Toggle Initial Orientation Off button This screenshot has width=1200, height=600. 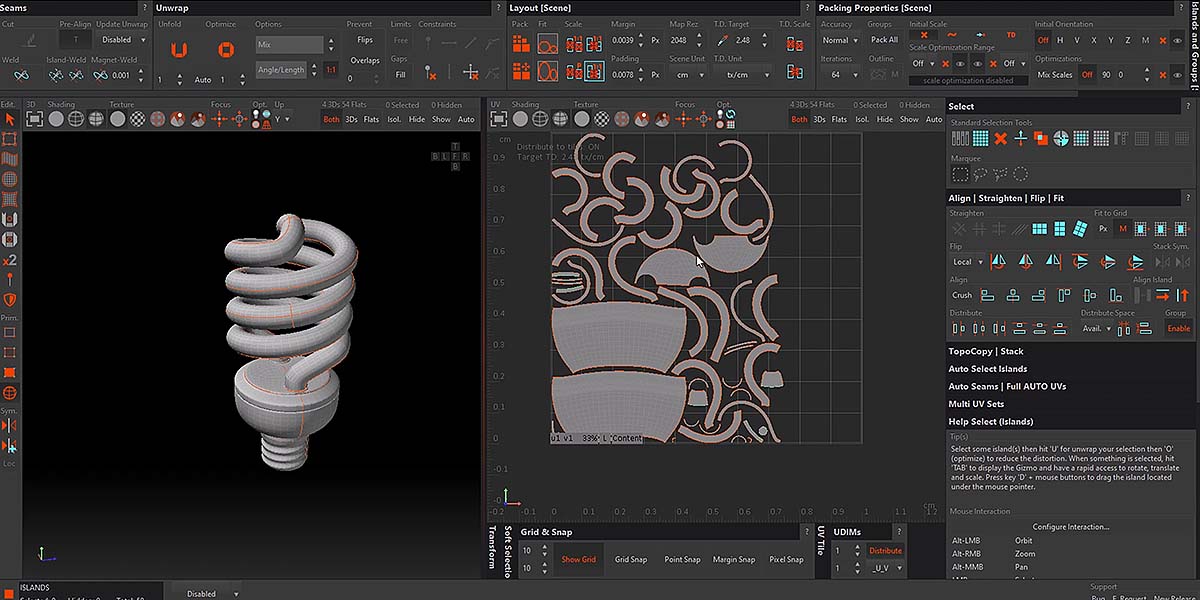click(1043, 40)
